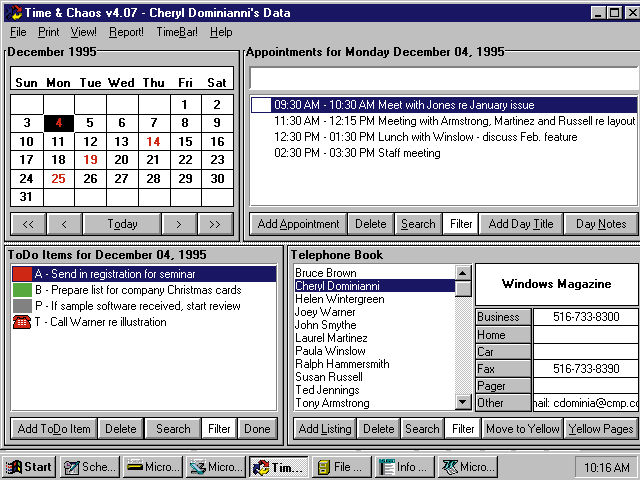640x480 pixels.
Task: Jump forward a year with >> button
Action: click(215, 224)
